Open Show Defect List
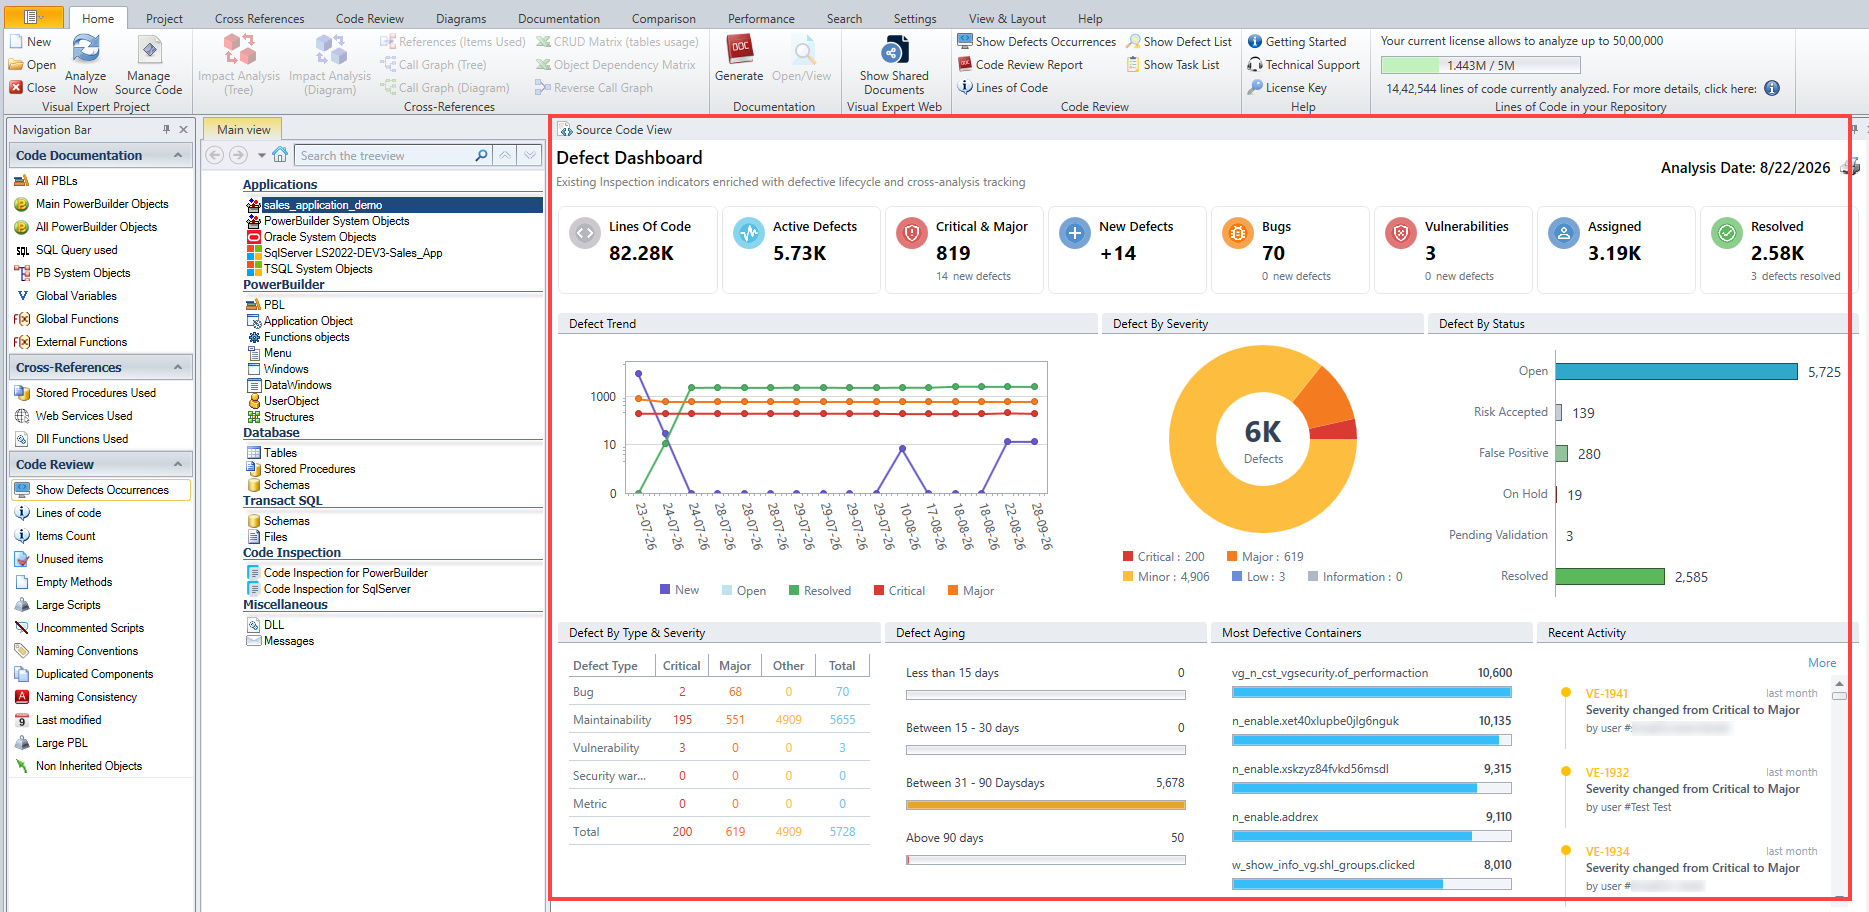The height and width of the screenshot is (912, 1869). click(x=1179, y=42)
